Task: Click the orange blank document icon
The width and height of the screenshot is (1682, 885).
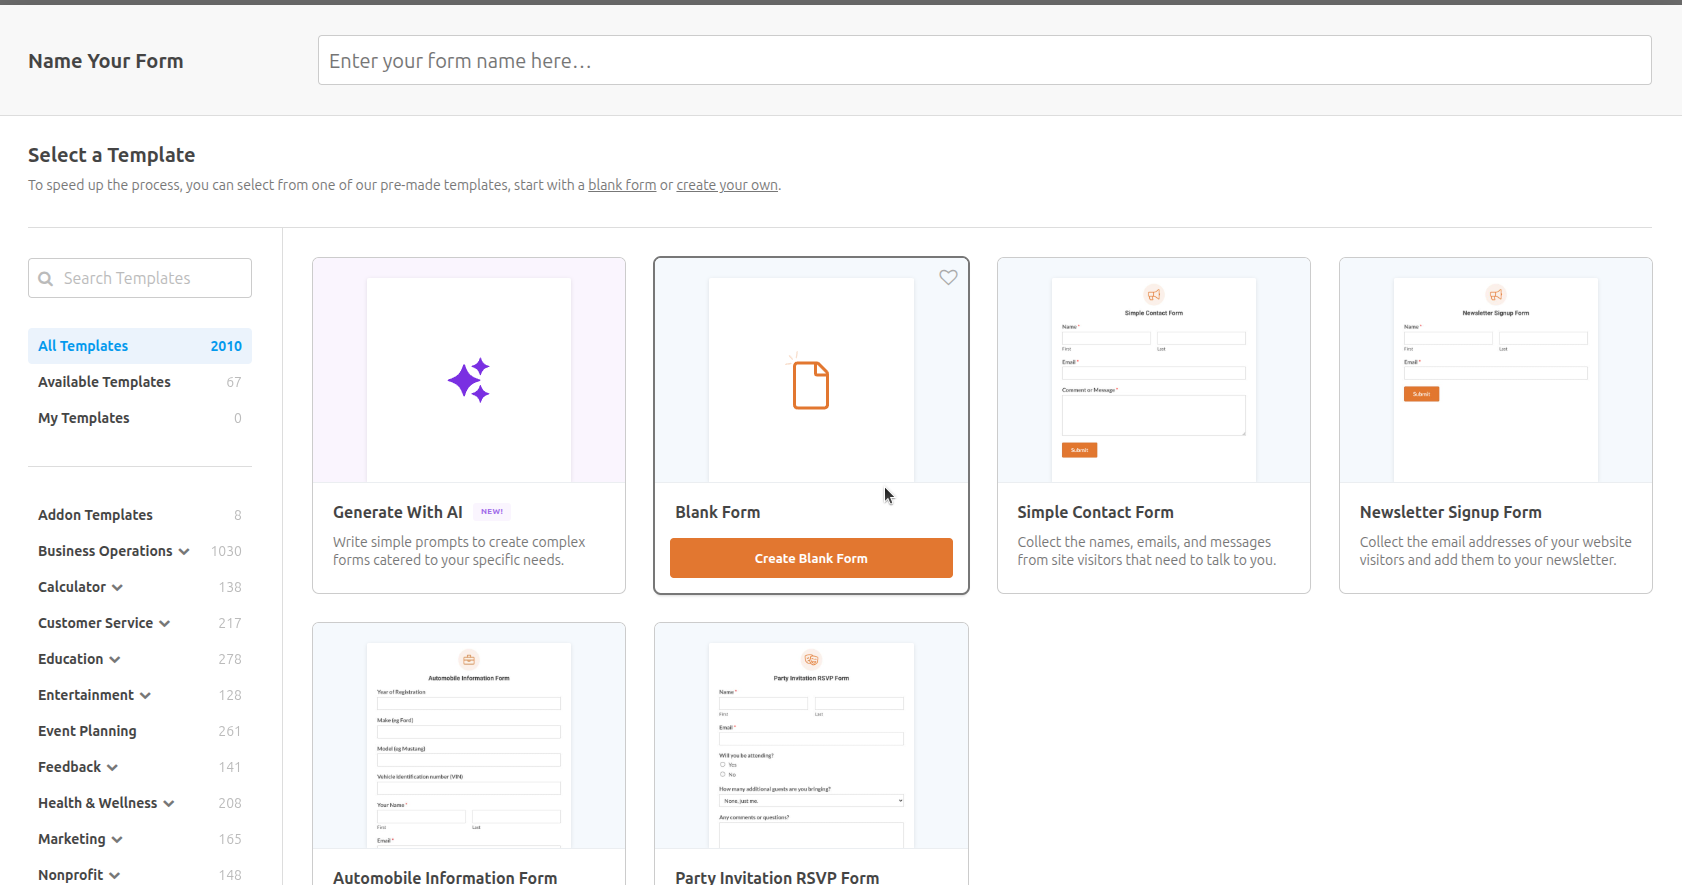Action: (x=811, y=385)
